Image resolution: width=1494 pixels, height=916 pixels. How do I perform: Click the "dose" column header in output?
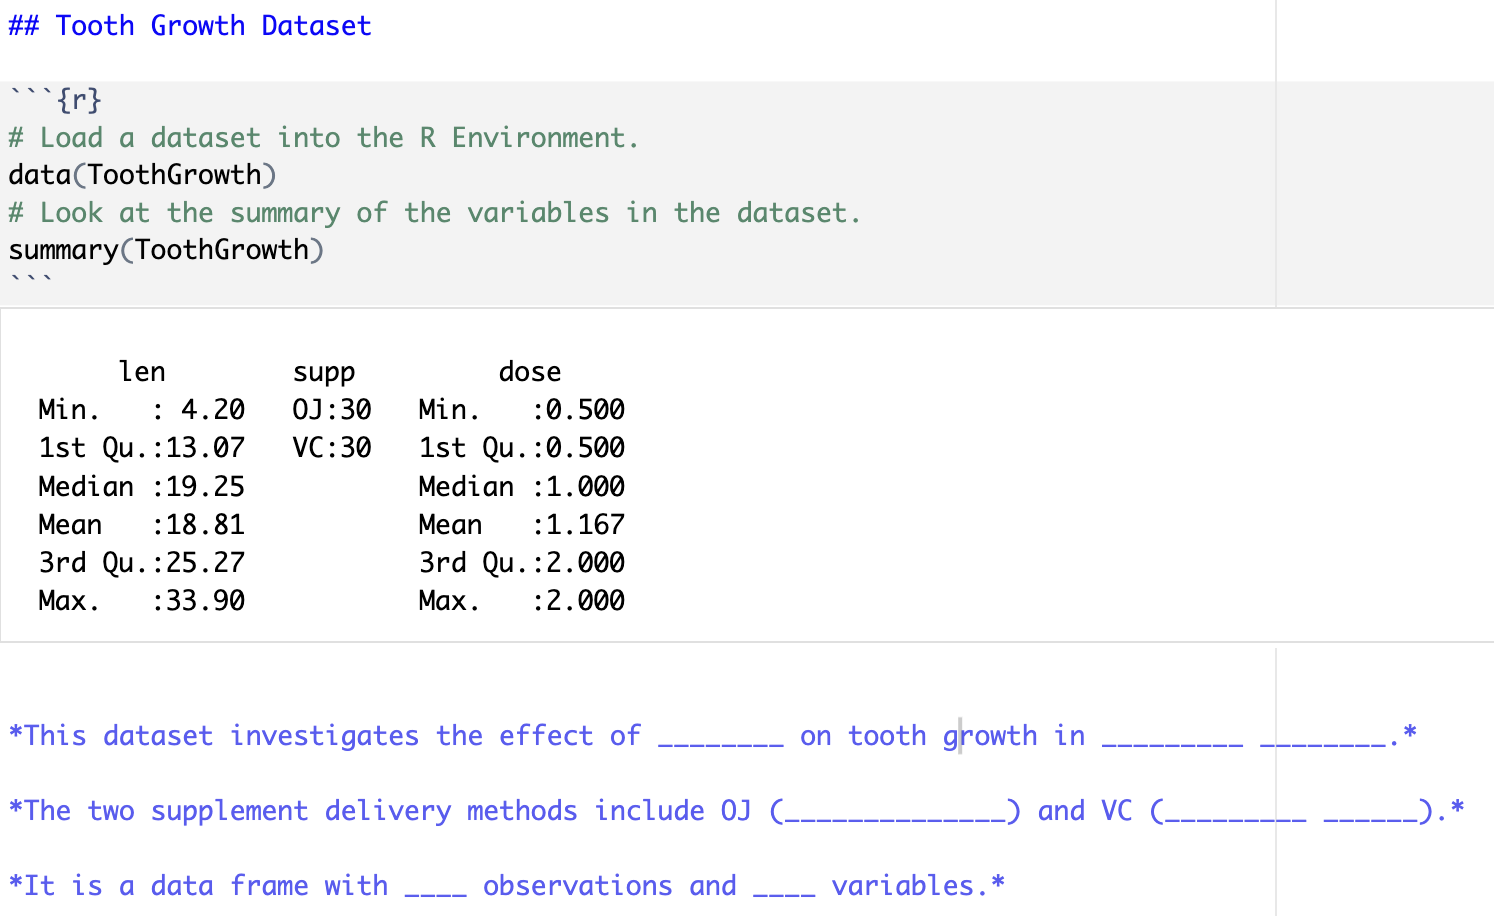[529, 372]
